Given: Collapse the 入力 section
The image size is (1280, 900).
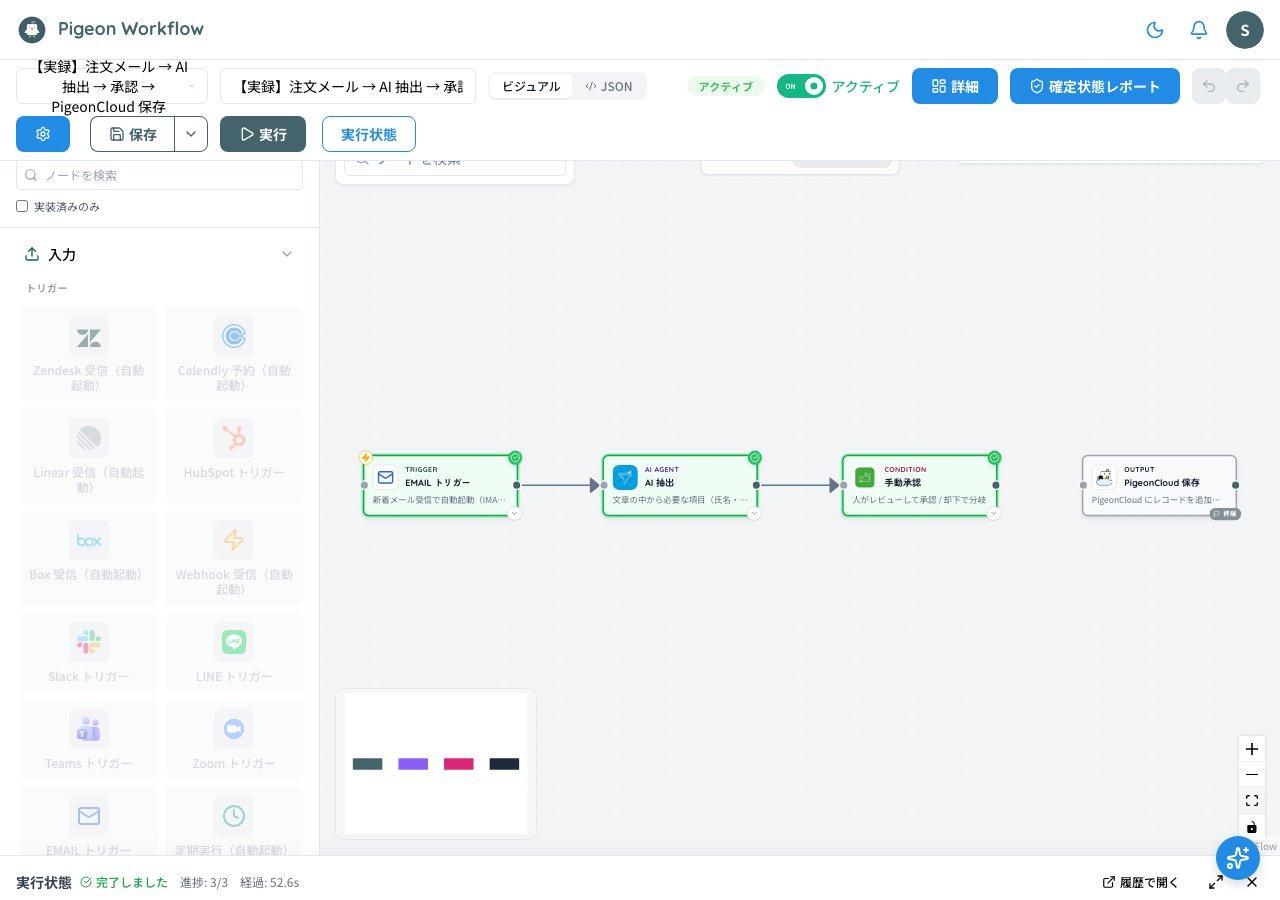Looking at the screenshot, I should pos(287,254).
